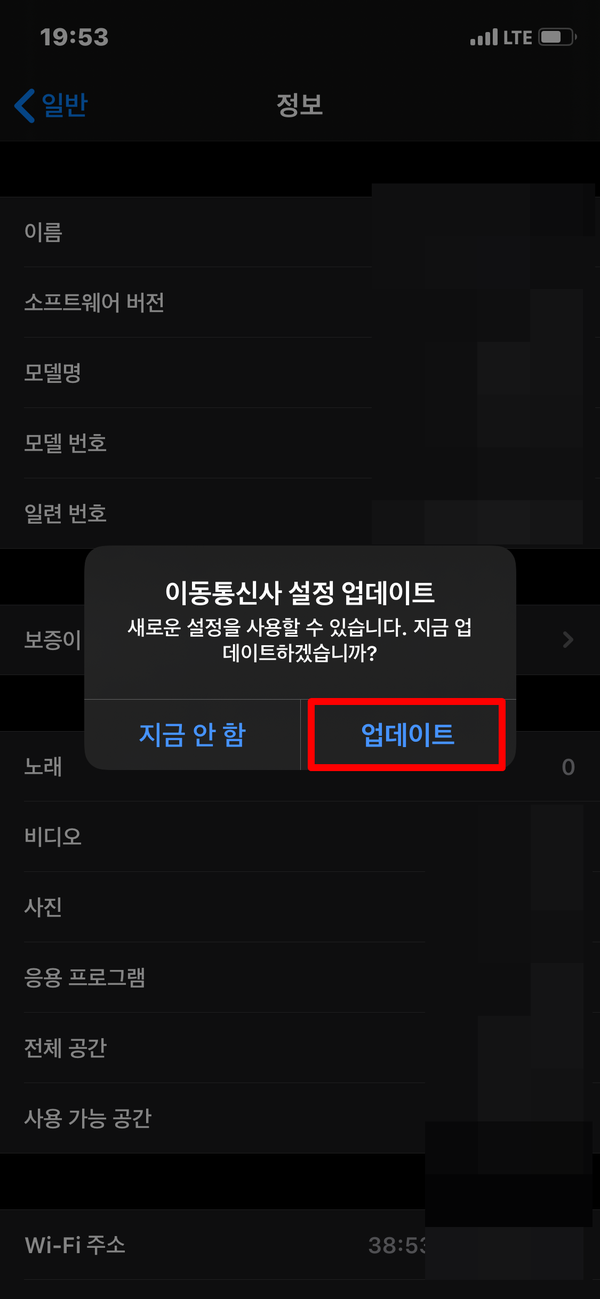Tap the cellular signal bars icon
The width and height of the screenshot is (600, 1299).
pos(483,38)
